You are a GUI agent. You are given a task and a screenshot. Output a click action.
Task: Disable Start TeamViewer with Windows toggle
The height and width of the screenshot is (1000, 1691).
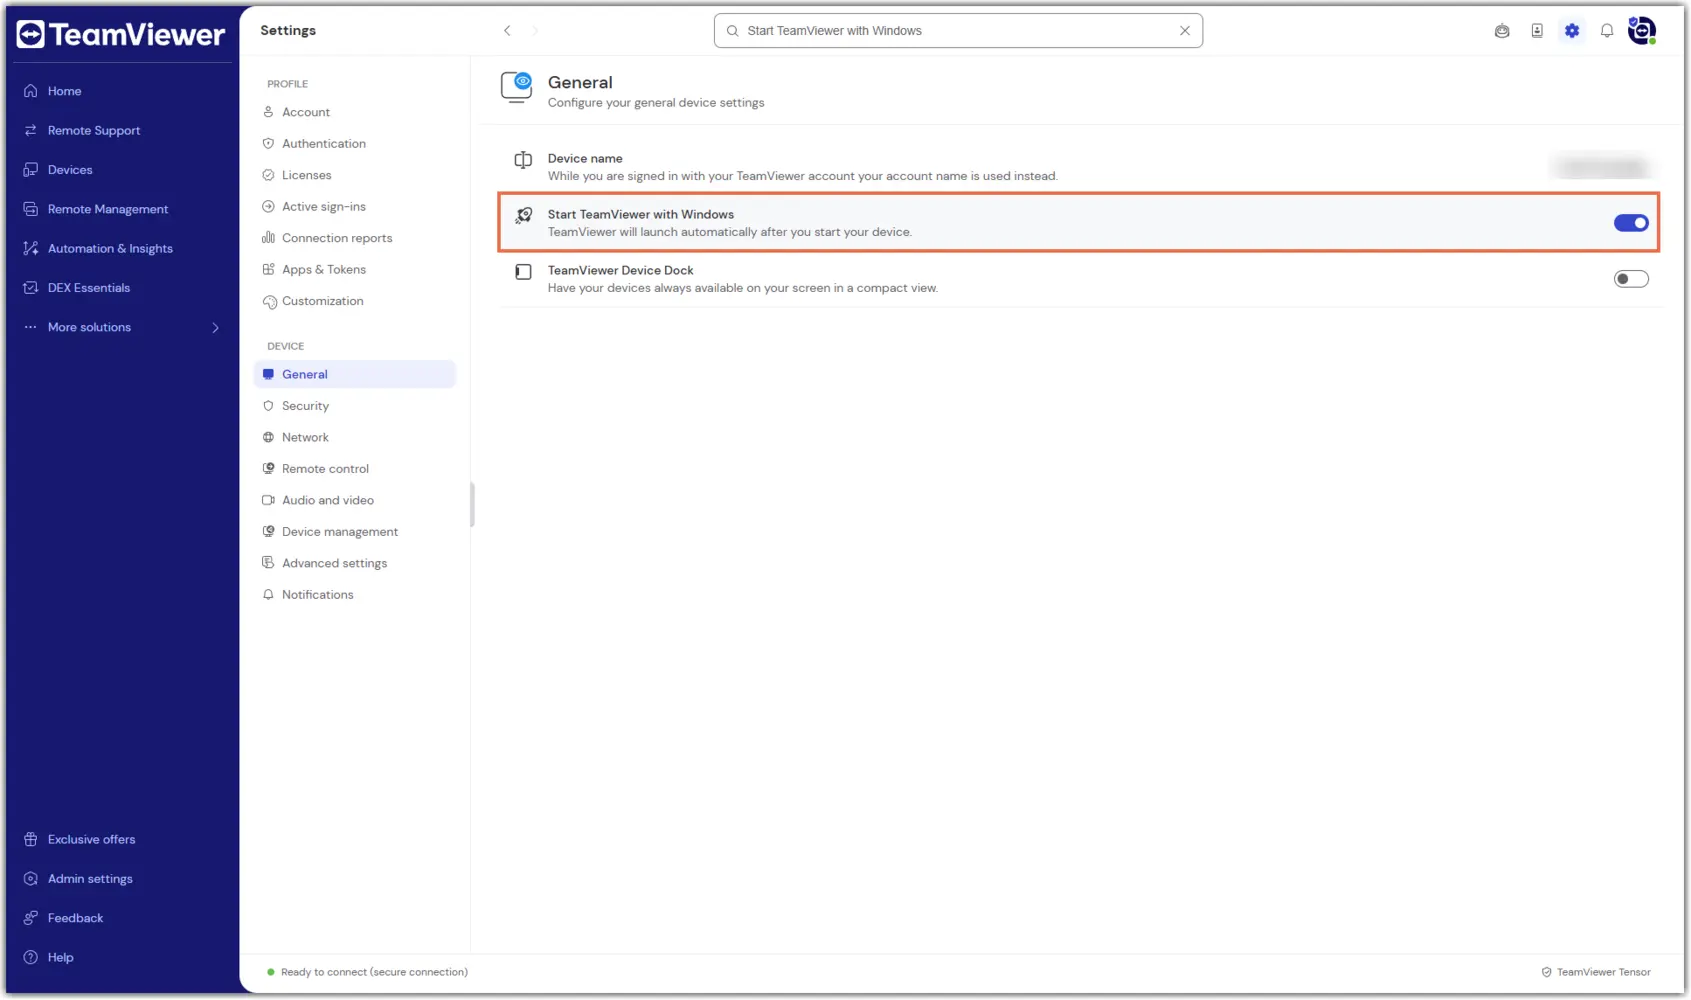click(x=1631, y=223)
